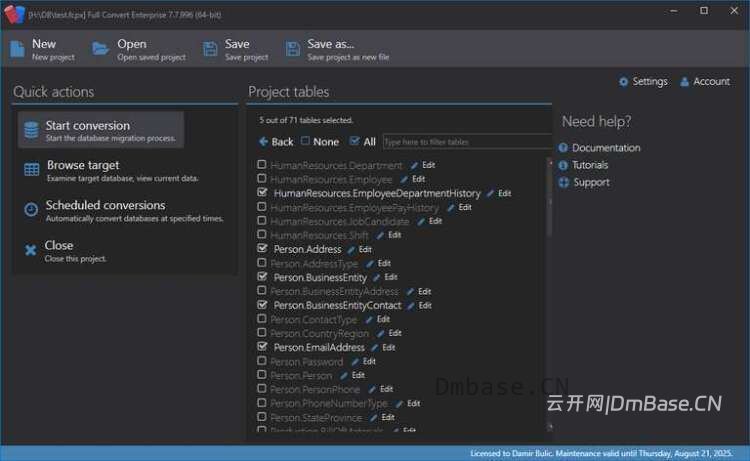The width and height of the screenshot is (750, 461).
Task: Start the database migration process
Action: [x=101, y=130]
